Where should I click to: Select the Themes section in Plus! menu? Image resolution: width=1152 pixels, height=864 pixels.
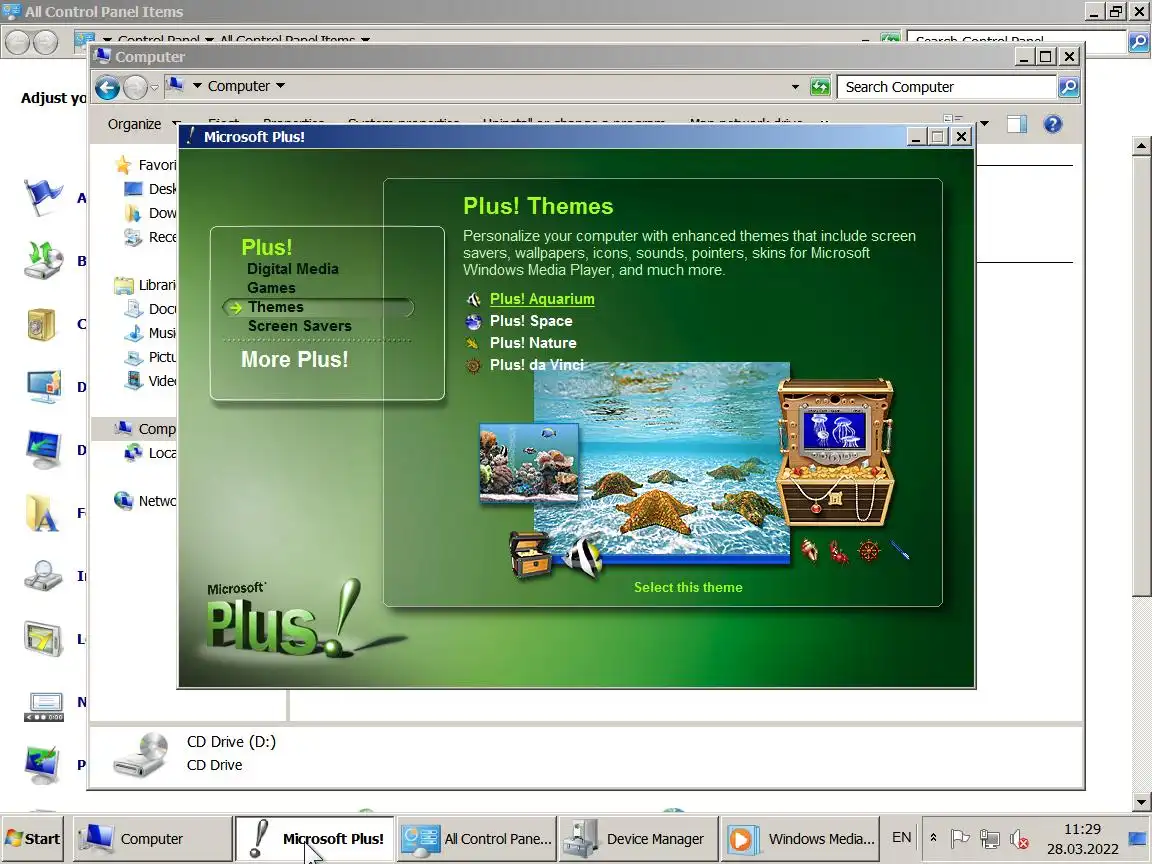(x=276, y=307)
